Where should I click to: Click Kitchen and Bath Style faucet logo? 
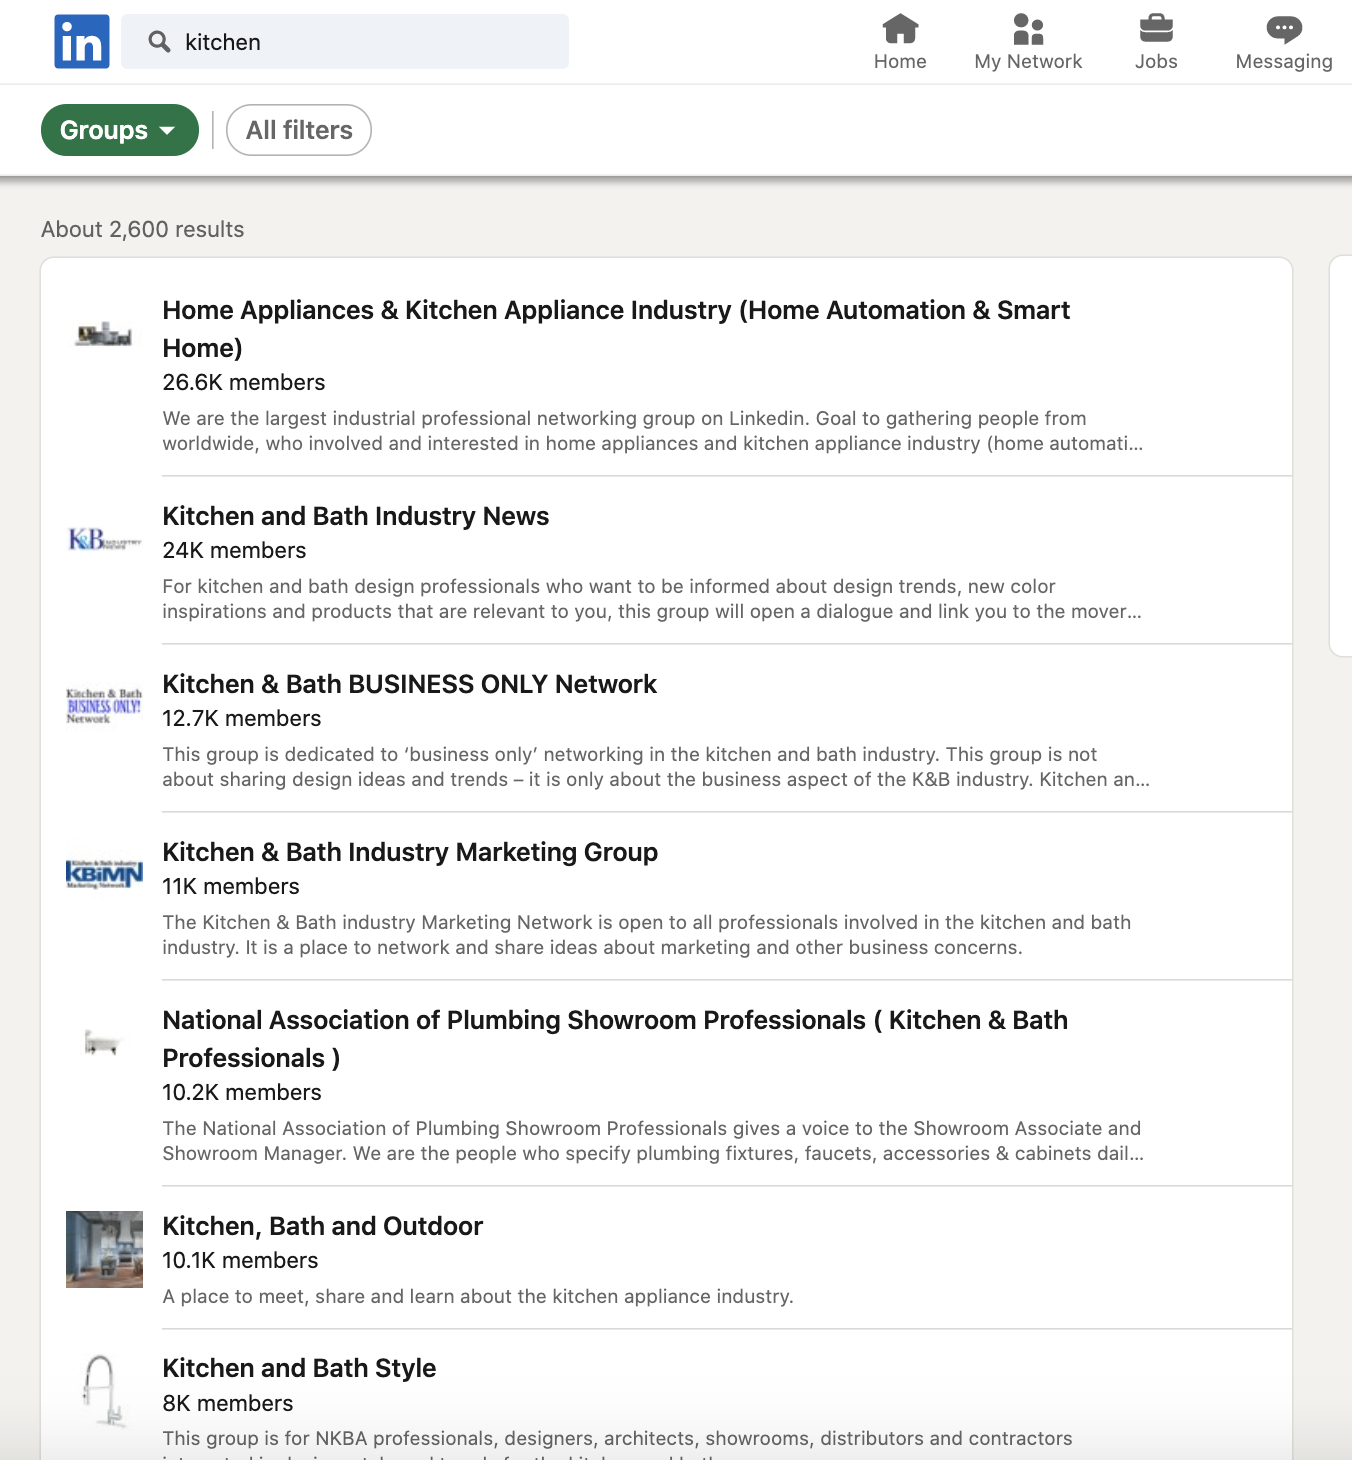104,1391
